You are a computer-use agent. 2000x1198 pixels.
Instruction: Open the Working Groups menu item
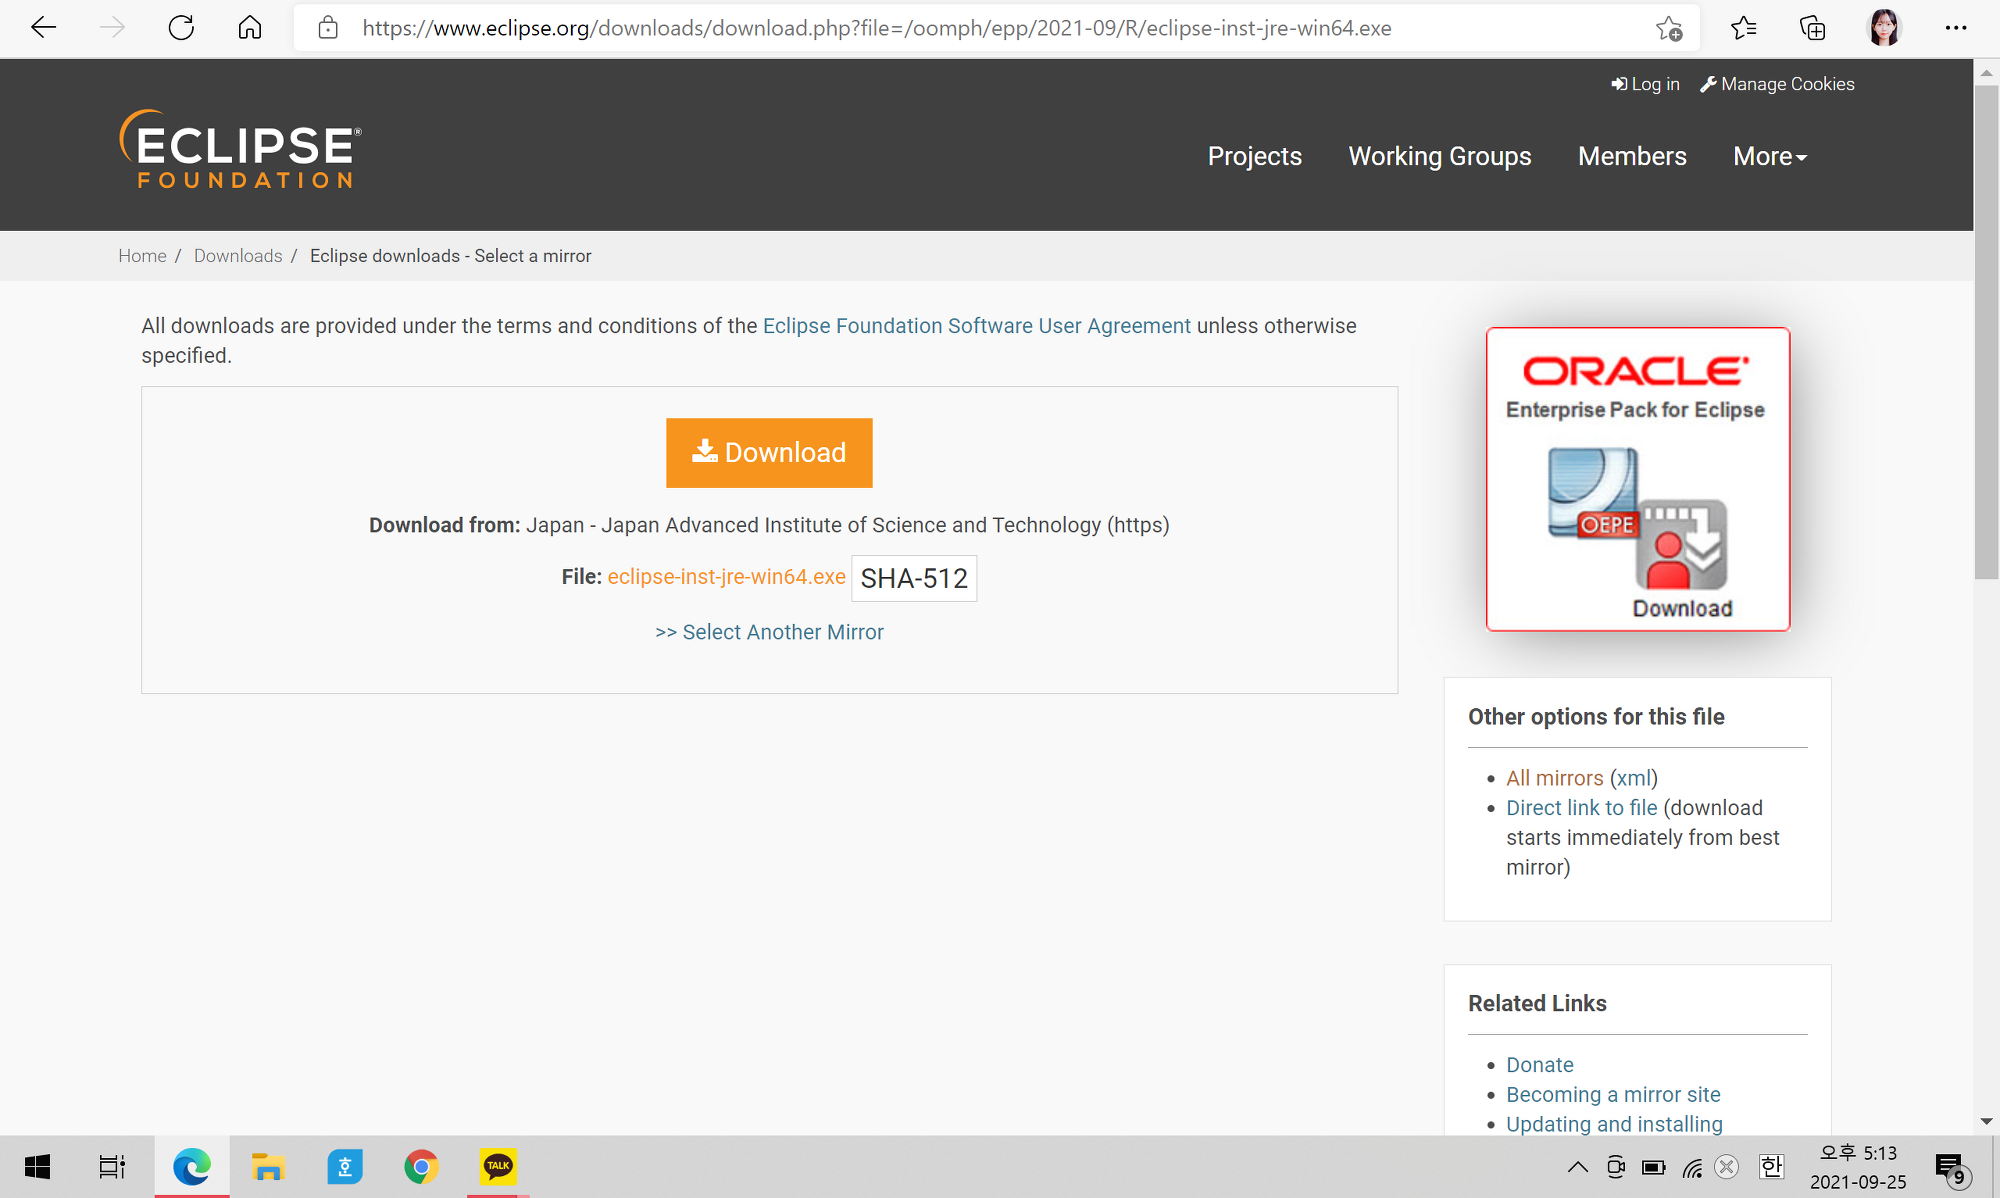pyautogui.click(x=1440, y=156)
